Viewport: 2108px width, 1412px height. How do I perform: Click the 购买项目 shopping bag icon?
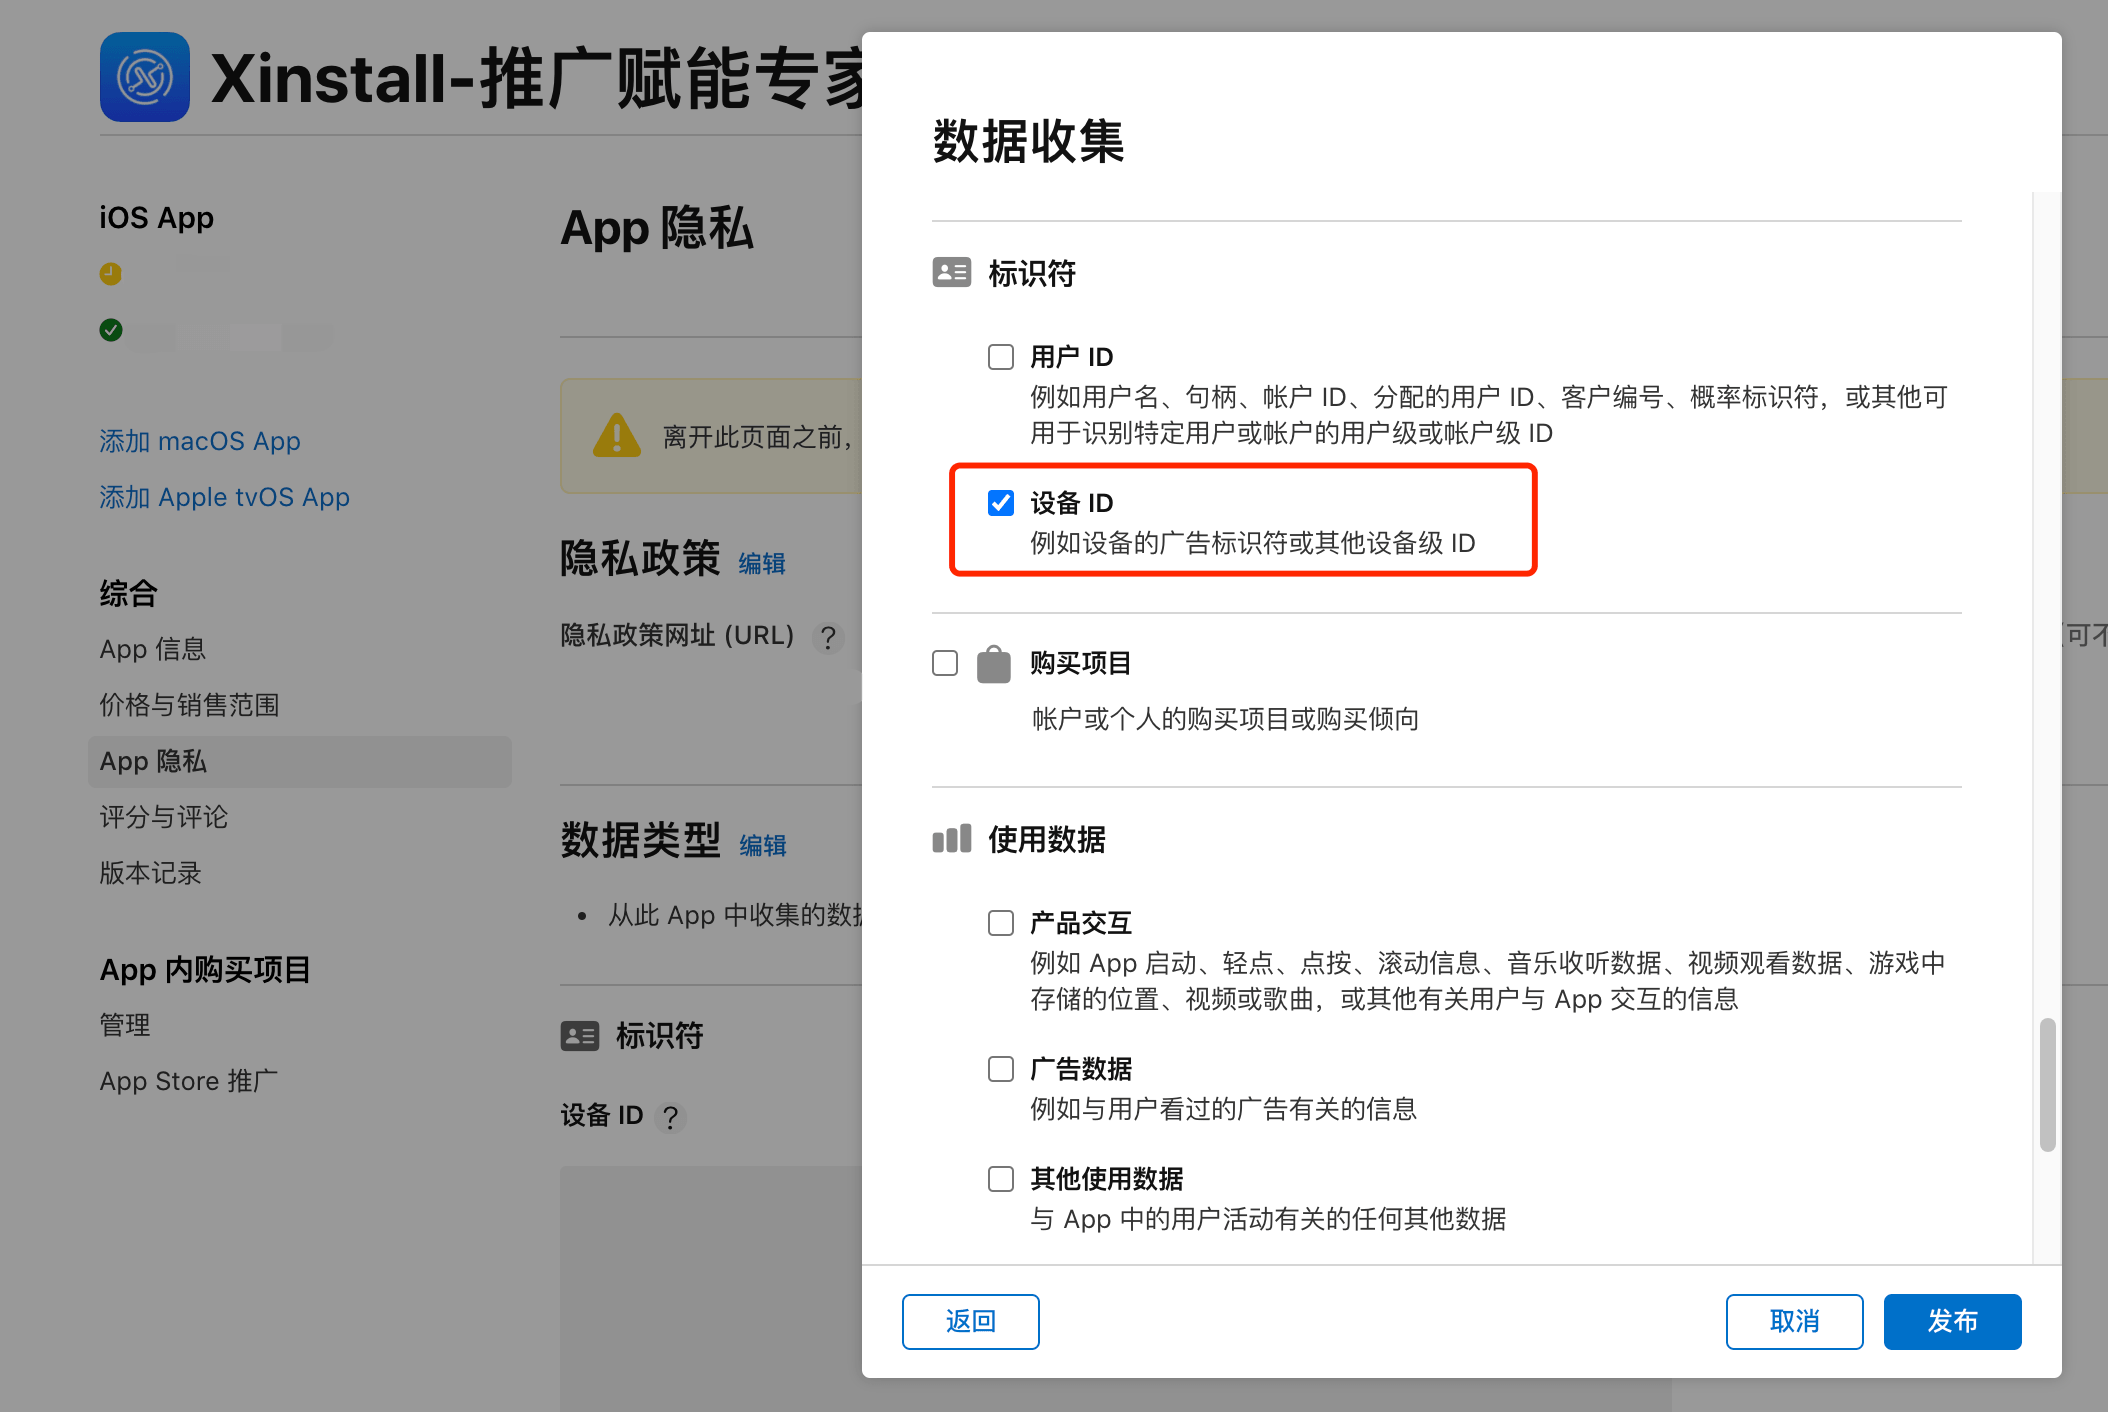(x=993, y=662)
